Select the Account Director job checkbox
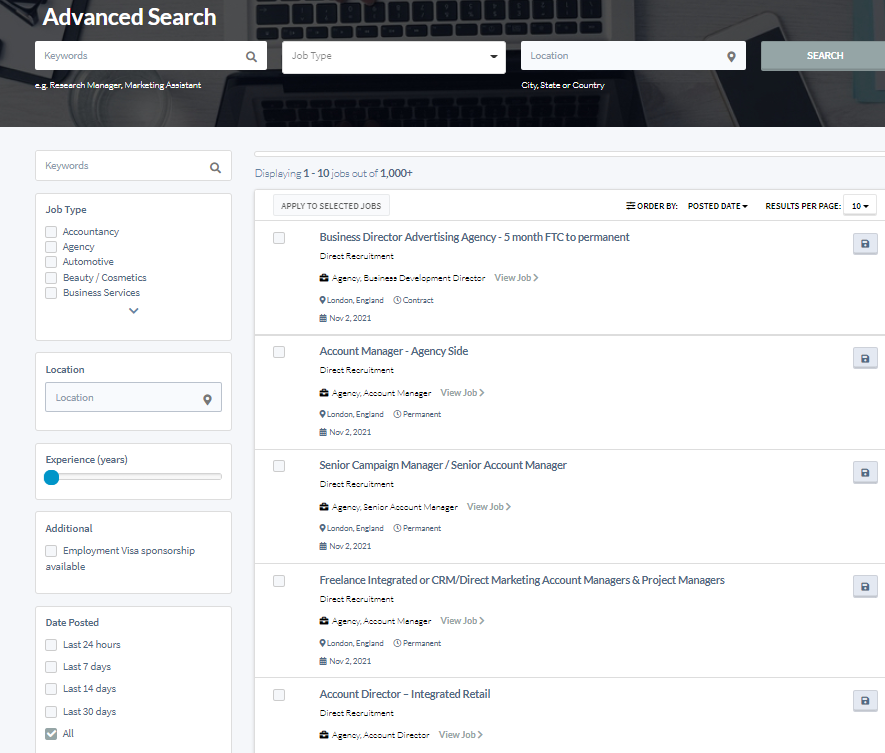Viewport: 885px width, 753px height. pyautogui.click(x=279, y=695)
